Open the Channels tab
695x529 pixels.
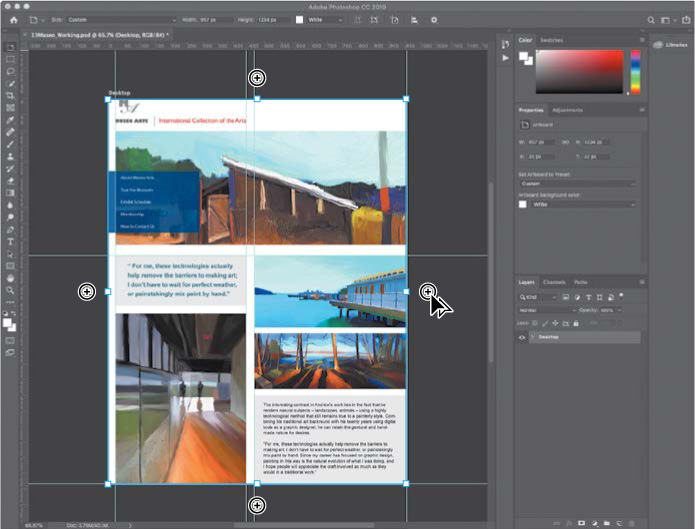tap(554, 282)
